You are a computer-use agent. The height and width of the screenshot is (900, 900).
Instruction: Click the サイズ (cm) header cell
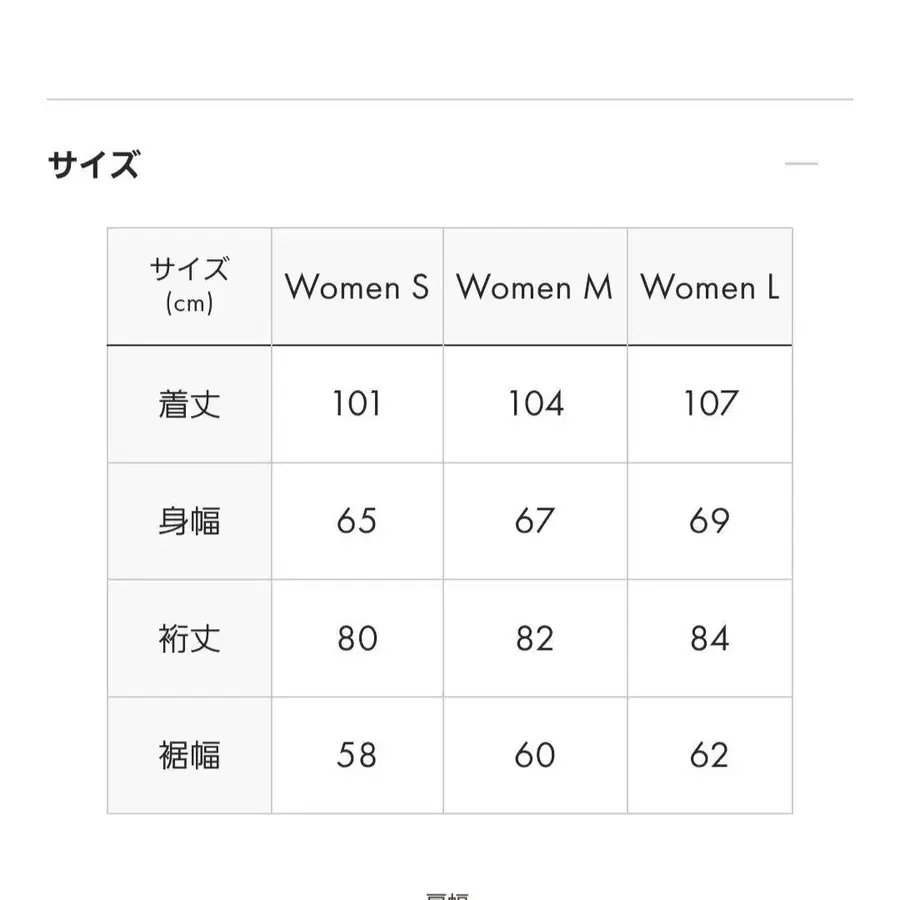point(188,284)
